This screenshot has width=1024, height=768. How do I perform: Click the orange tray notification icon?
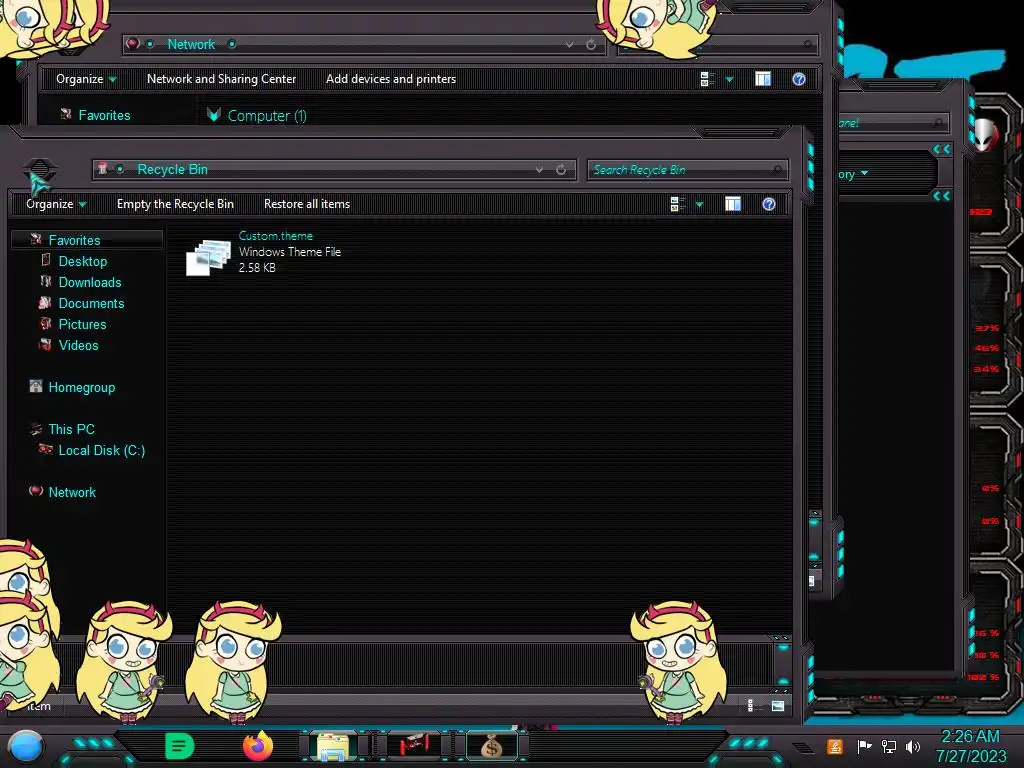835,746
